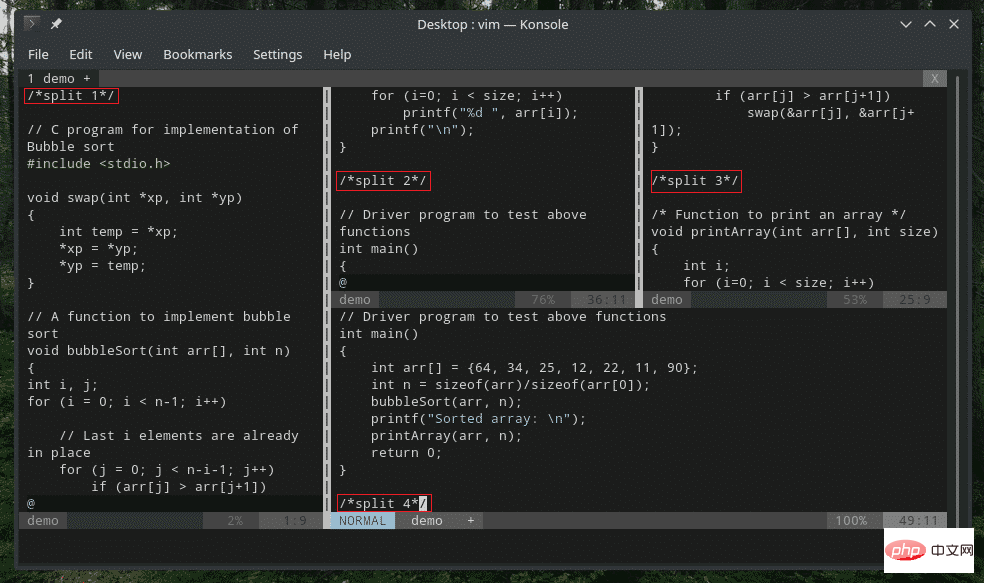This screenshot has width=984, height=583.
Task: Click the NORMAL mode indicator in status line
Action: [x=362, y=521]
